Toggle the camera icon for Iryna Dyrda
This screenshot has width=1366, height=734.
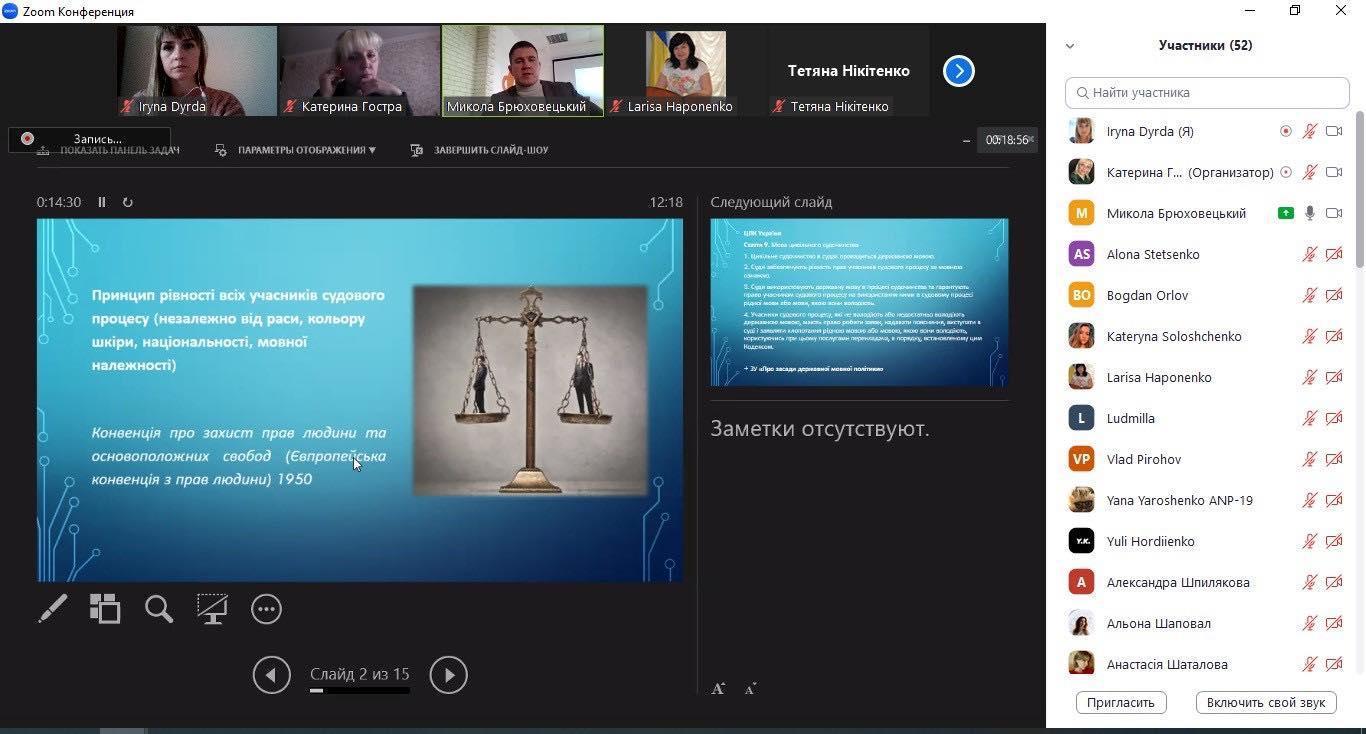1333,131
